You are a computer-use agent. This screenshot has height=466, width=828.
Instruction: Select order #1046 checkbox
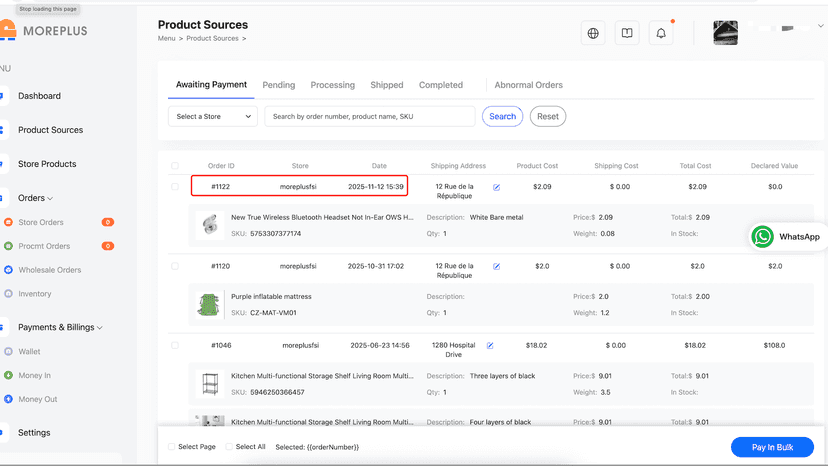click(x=175, y=346)
